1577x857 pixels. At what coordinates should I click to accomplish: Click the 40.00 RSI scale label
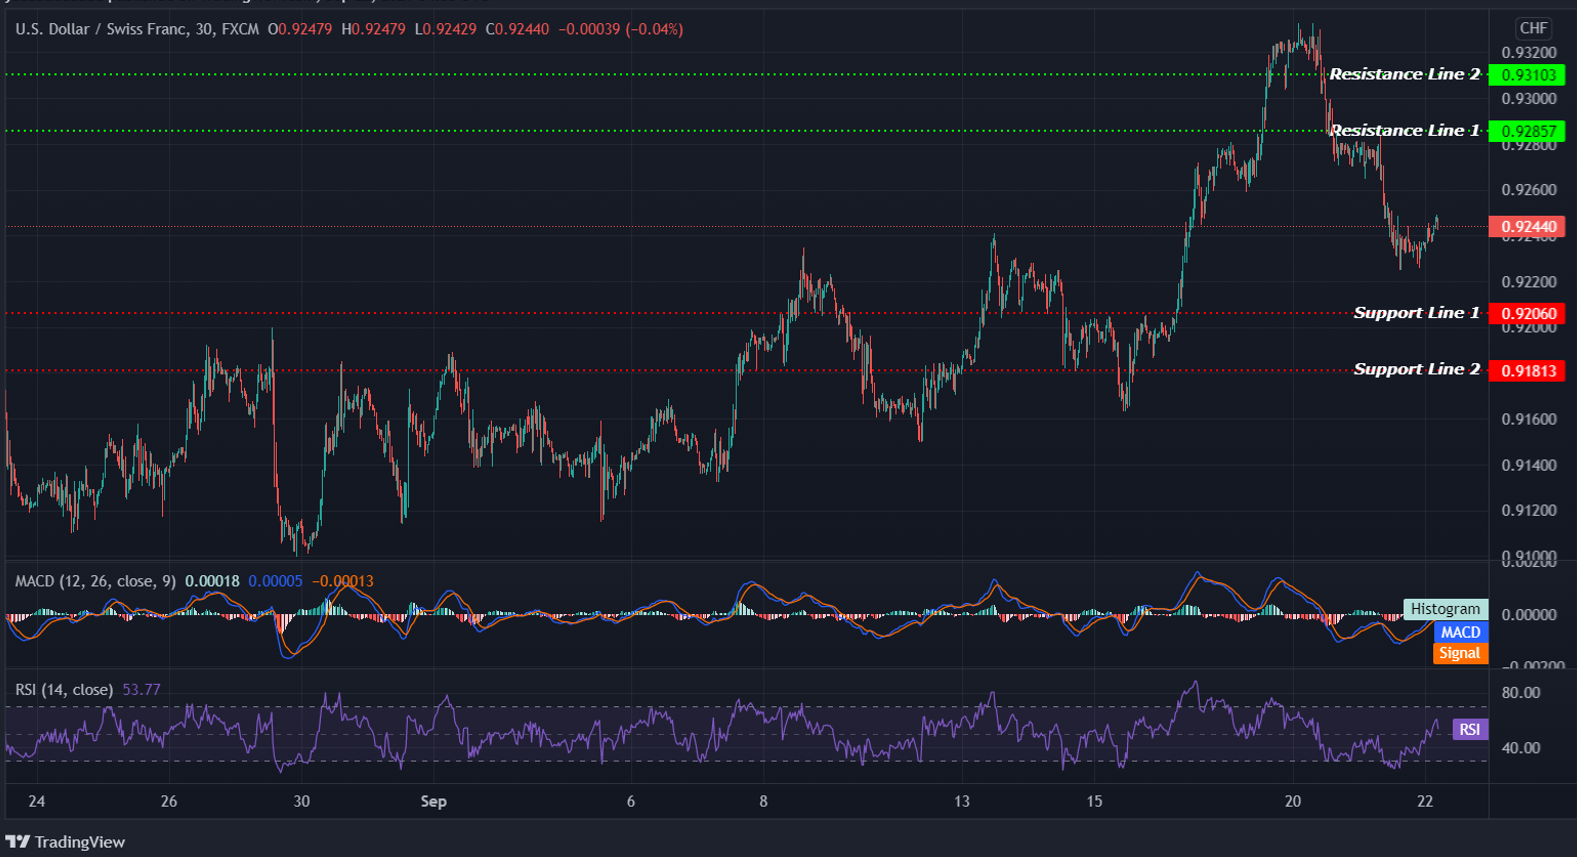pyautogui.click(x=1521, y=747)
